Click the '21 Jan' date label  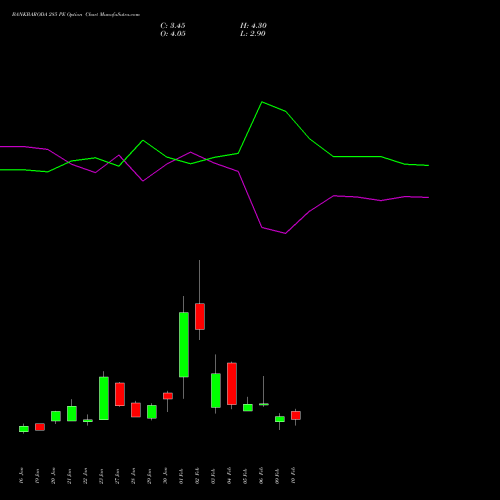coord(69,476)
